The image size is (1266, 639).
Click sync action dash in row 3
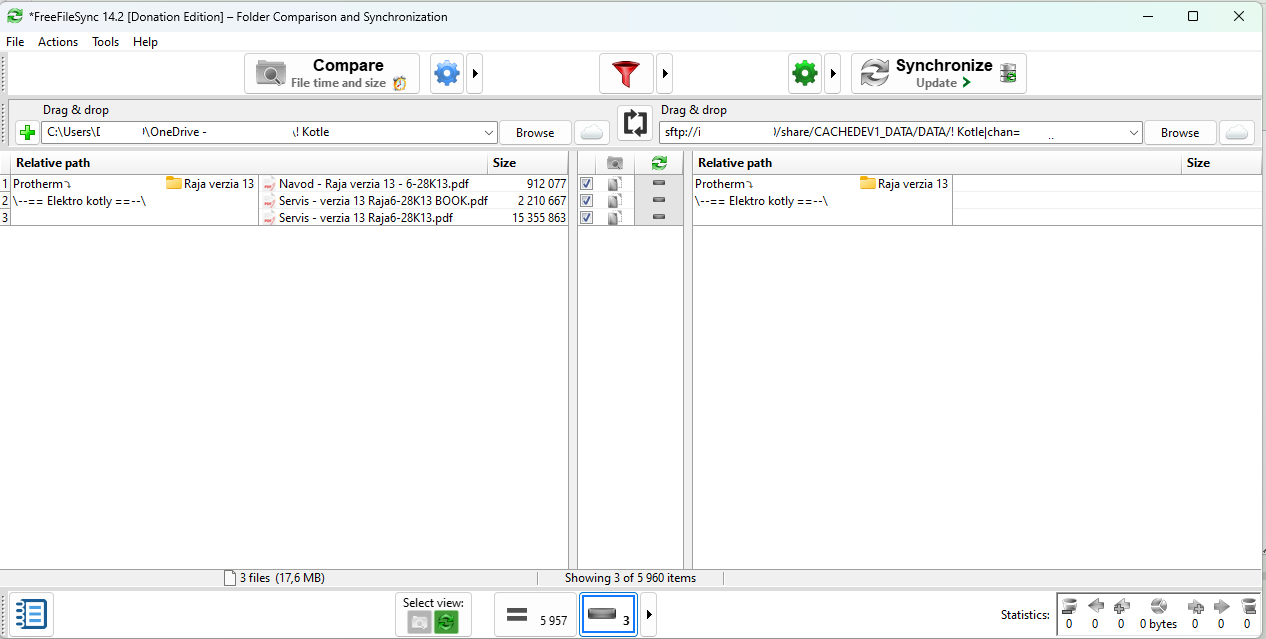point(658,218)
